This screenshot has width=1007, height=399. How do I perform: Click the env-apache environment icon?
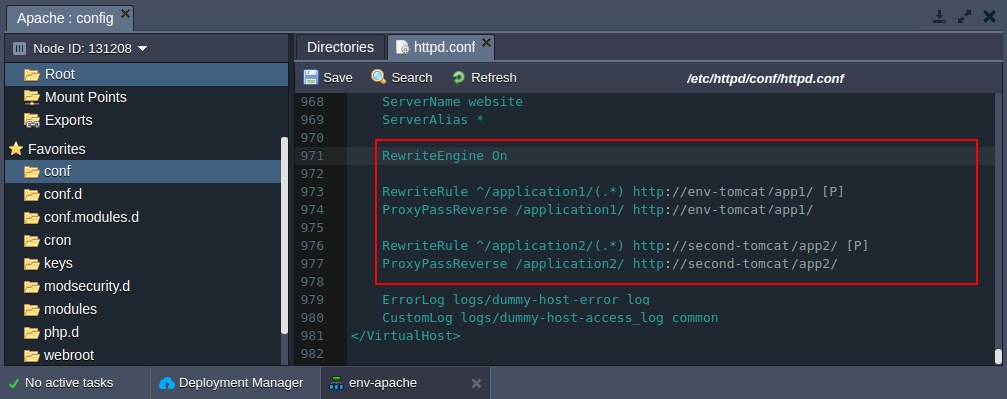[x=336, y=383]
